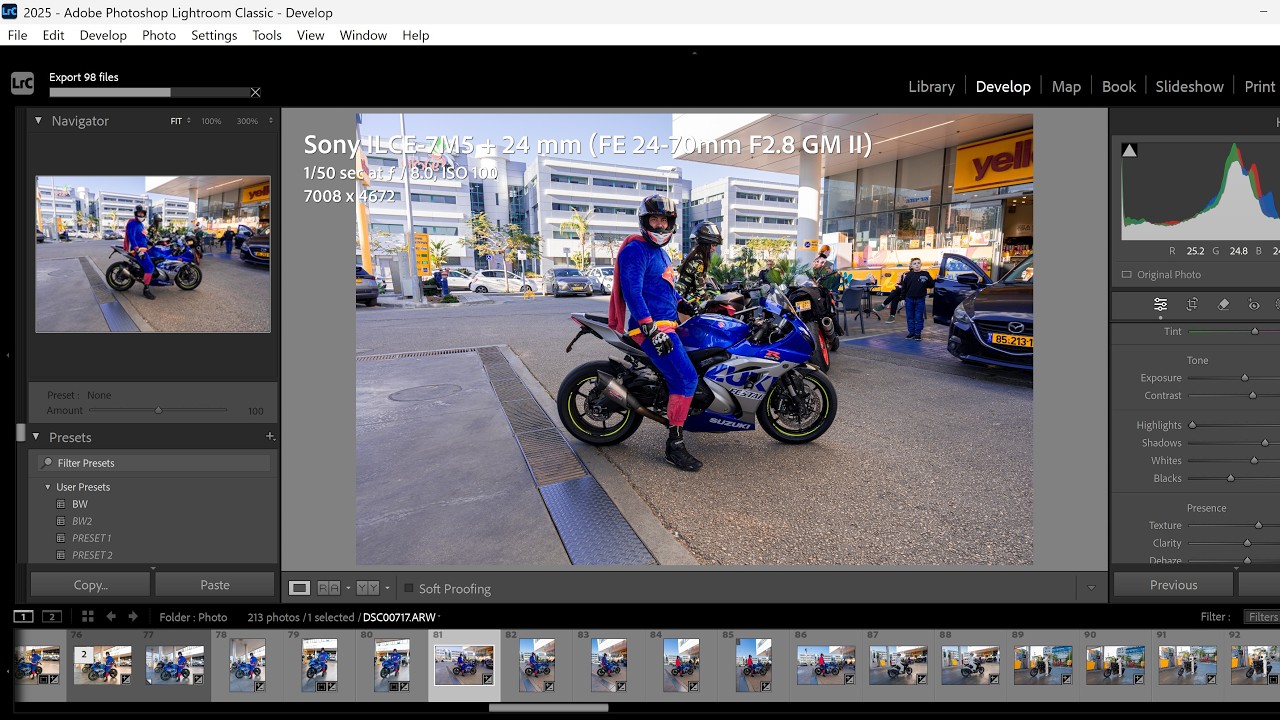This screenshot has width=1280, height=720.
Task: Open the Before/After view options dropdown arrow
Action: click(387, 588)
